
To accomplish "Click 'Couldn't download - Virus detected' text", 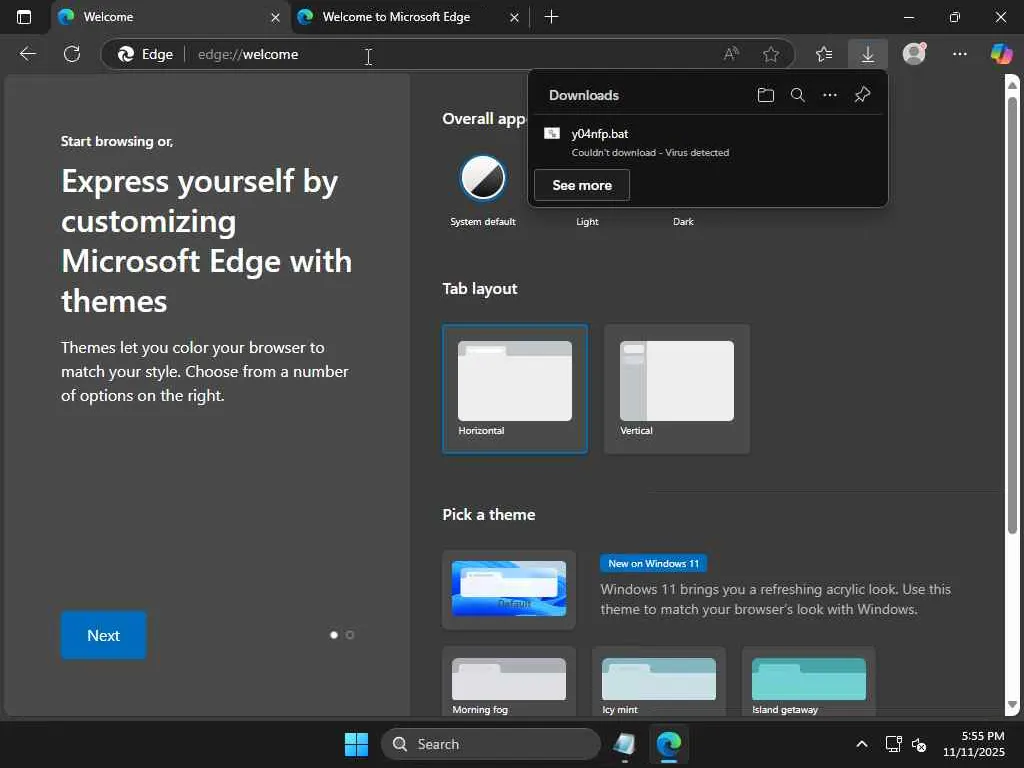I will click(650, 153).
